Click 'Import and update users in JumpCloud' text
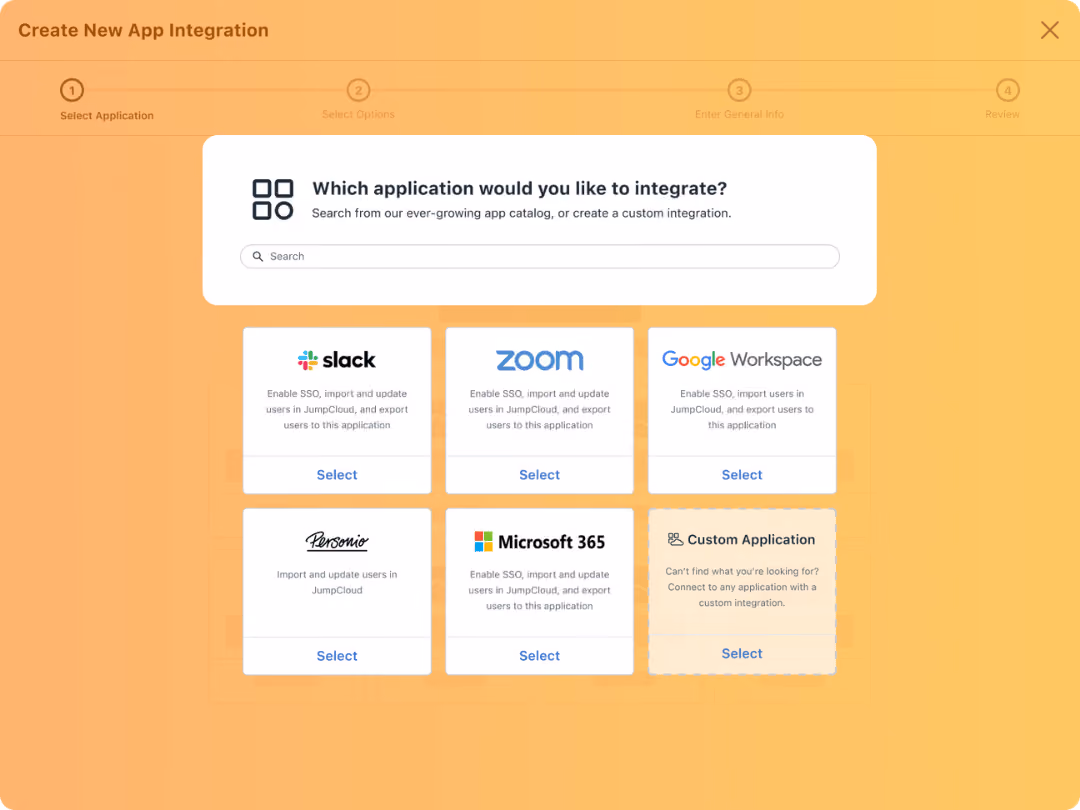 (337, 582)
